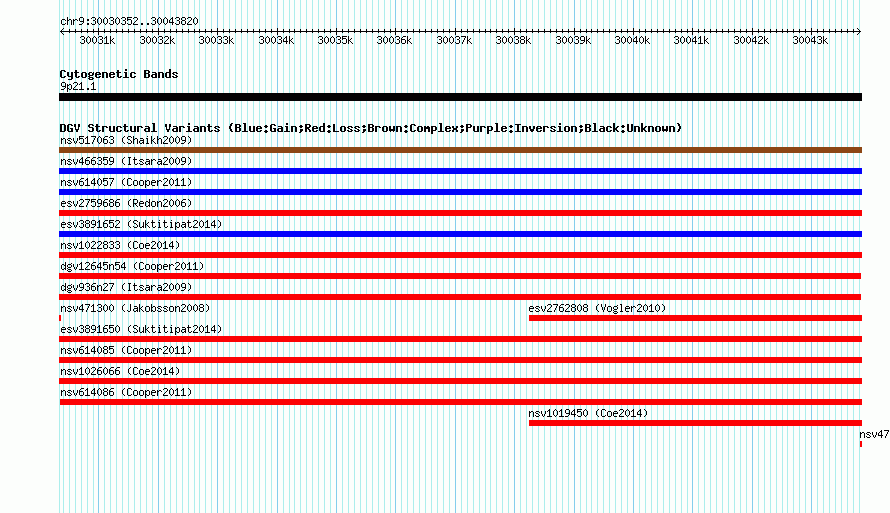
Task: Open nsv517063 (Shaikh2009) variant label
Action: [x=126, y=140]
